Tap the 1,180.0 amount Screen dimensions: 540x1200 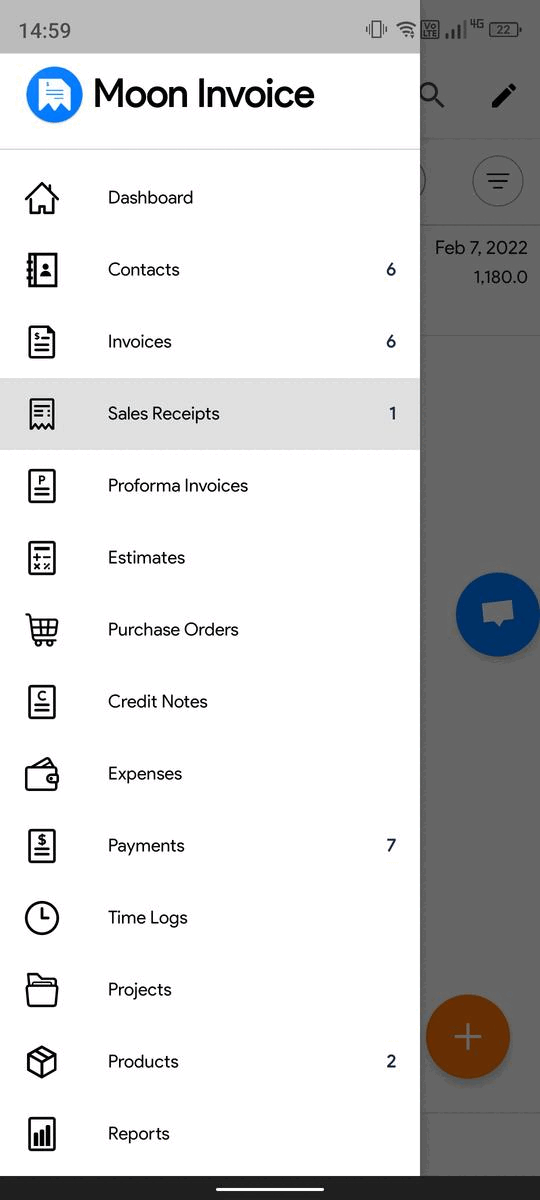(x=500, y=277)
